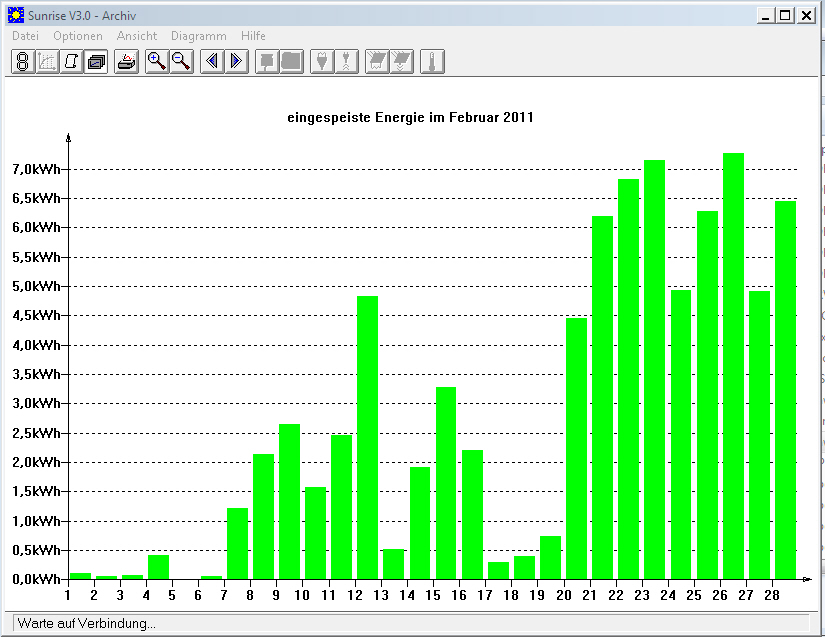The width and height of the screenshot is (825, 637).
Task: Minimize the Sunrise window
Action: click(766, 15)
